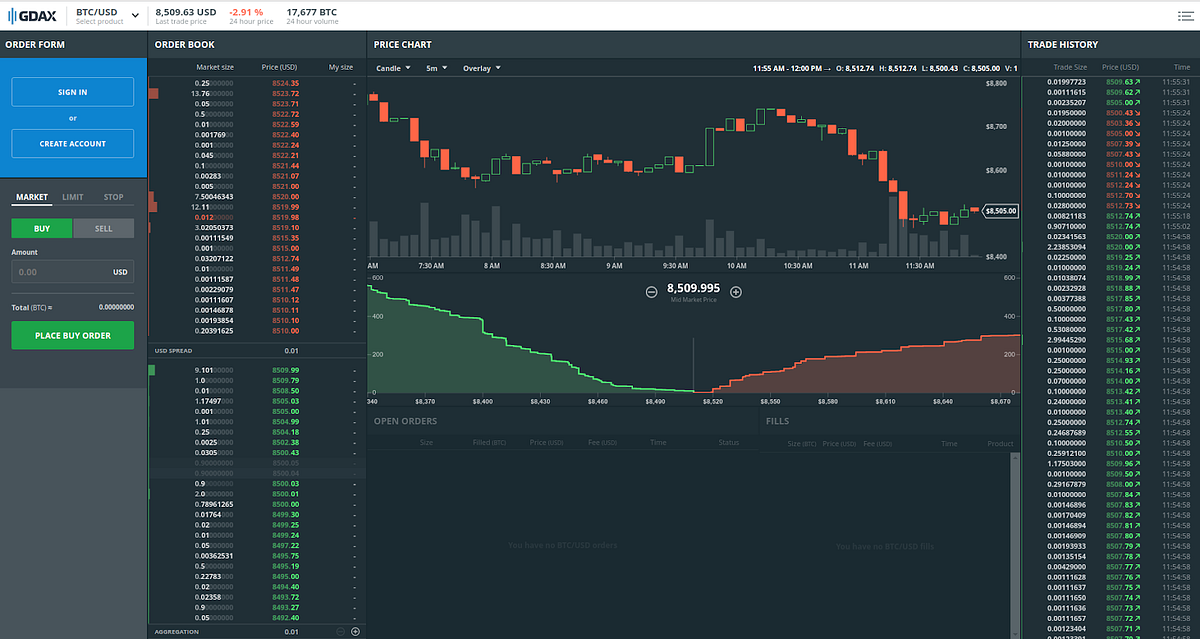The height and width of the screenshot is (639, 1200).
Task: Select the MARKET order tab
Action: coord(31,197)
